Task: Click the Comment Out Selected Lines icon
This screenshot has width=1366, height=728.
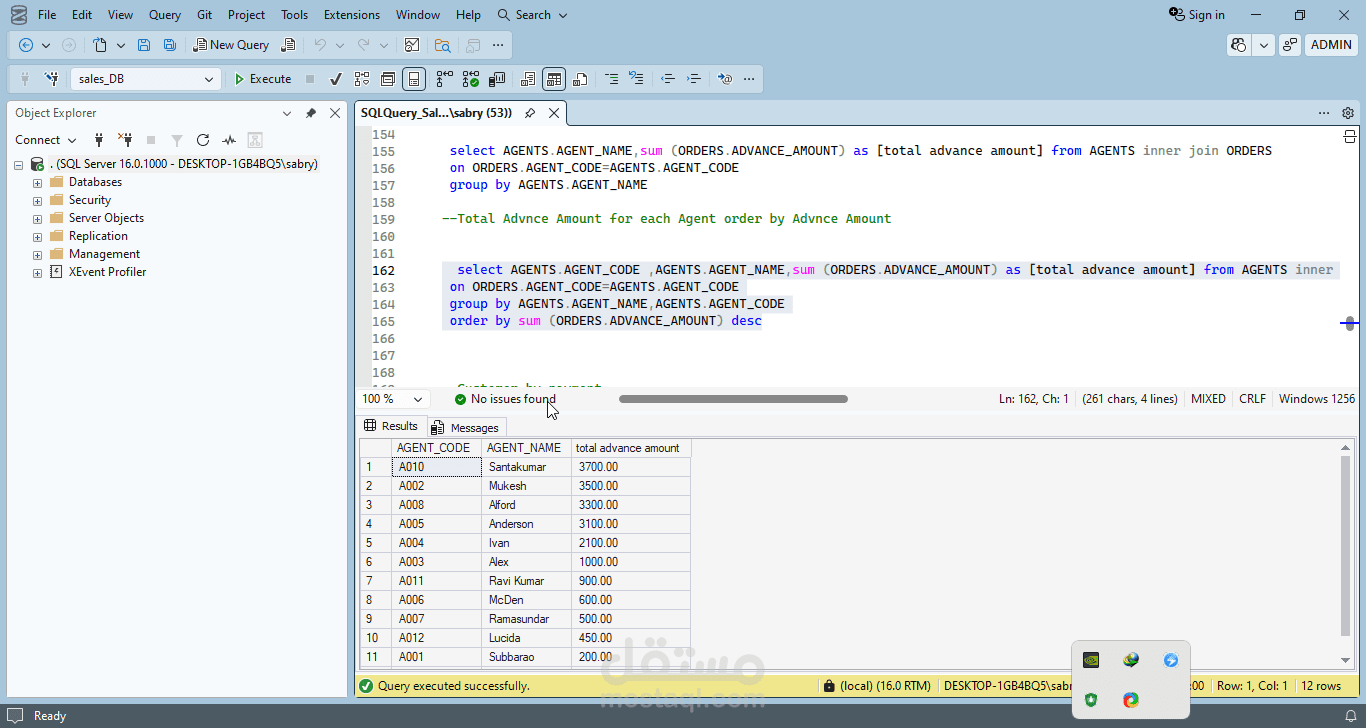Action: pyautogui.click(x=610, y=79)
